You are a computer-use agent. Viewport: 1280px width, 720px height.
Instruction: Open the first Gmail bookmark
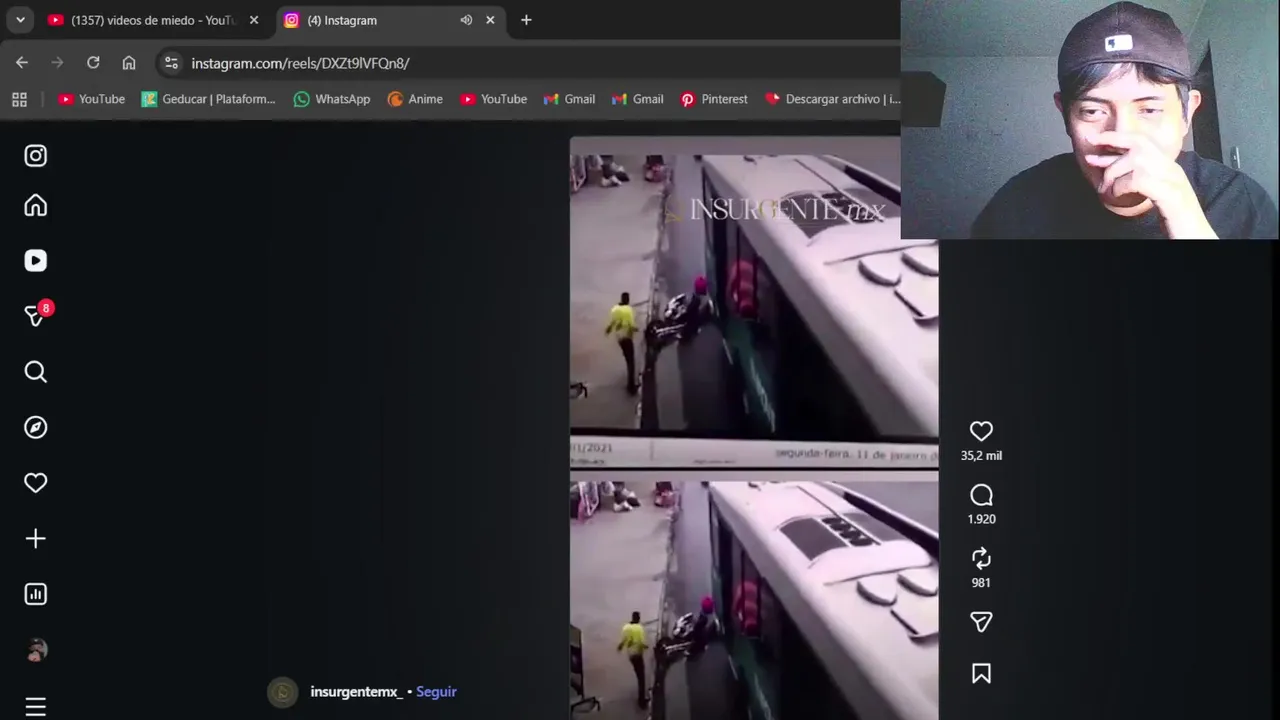coord(569,99)
